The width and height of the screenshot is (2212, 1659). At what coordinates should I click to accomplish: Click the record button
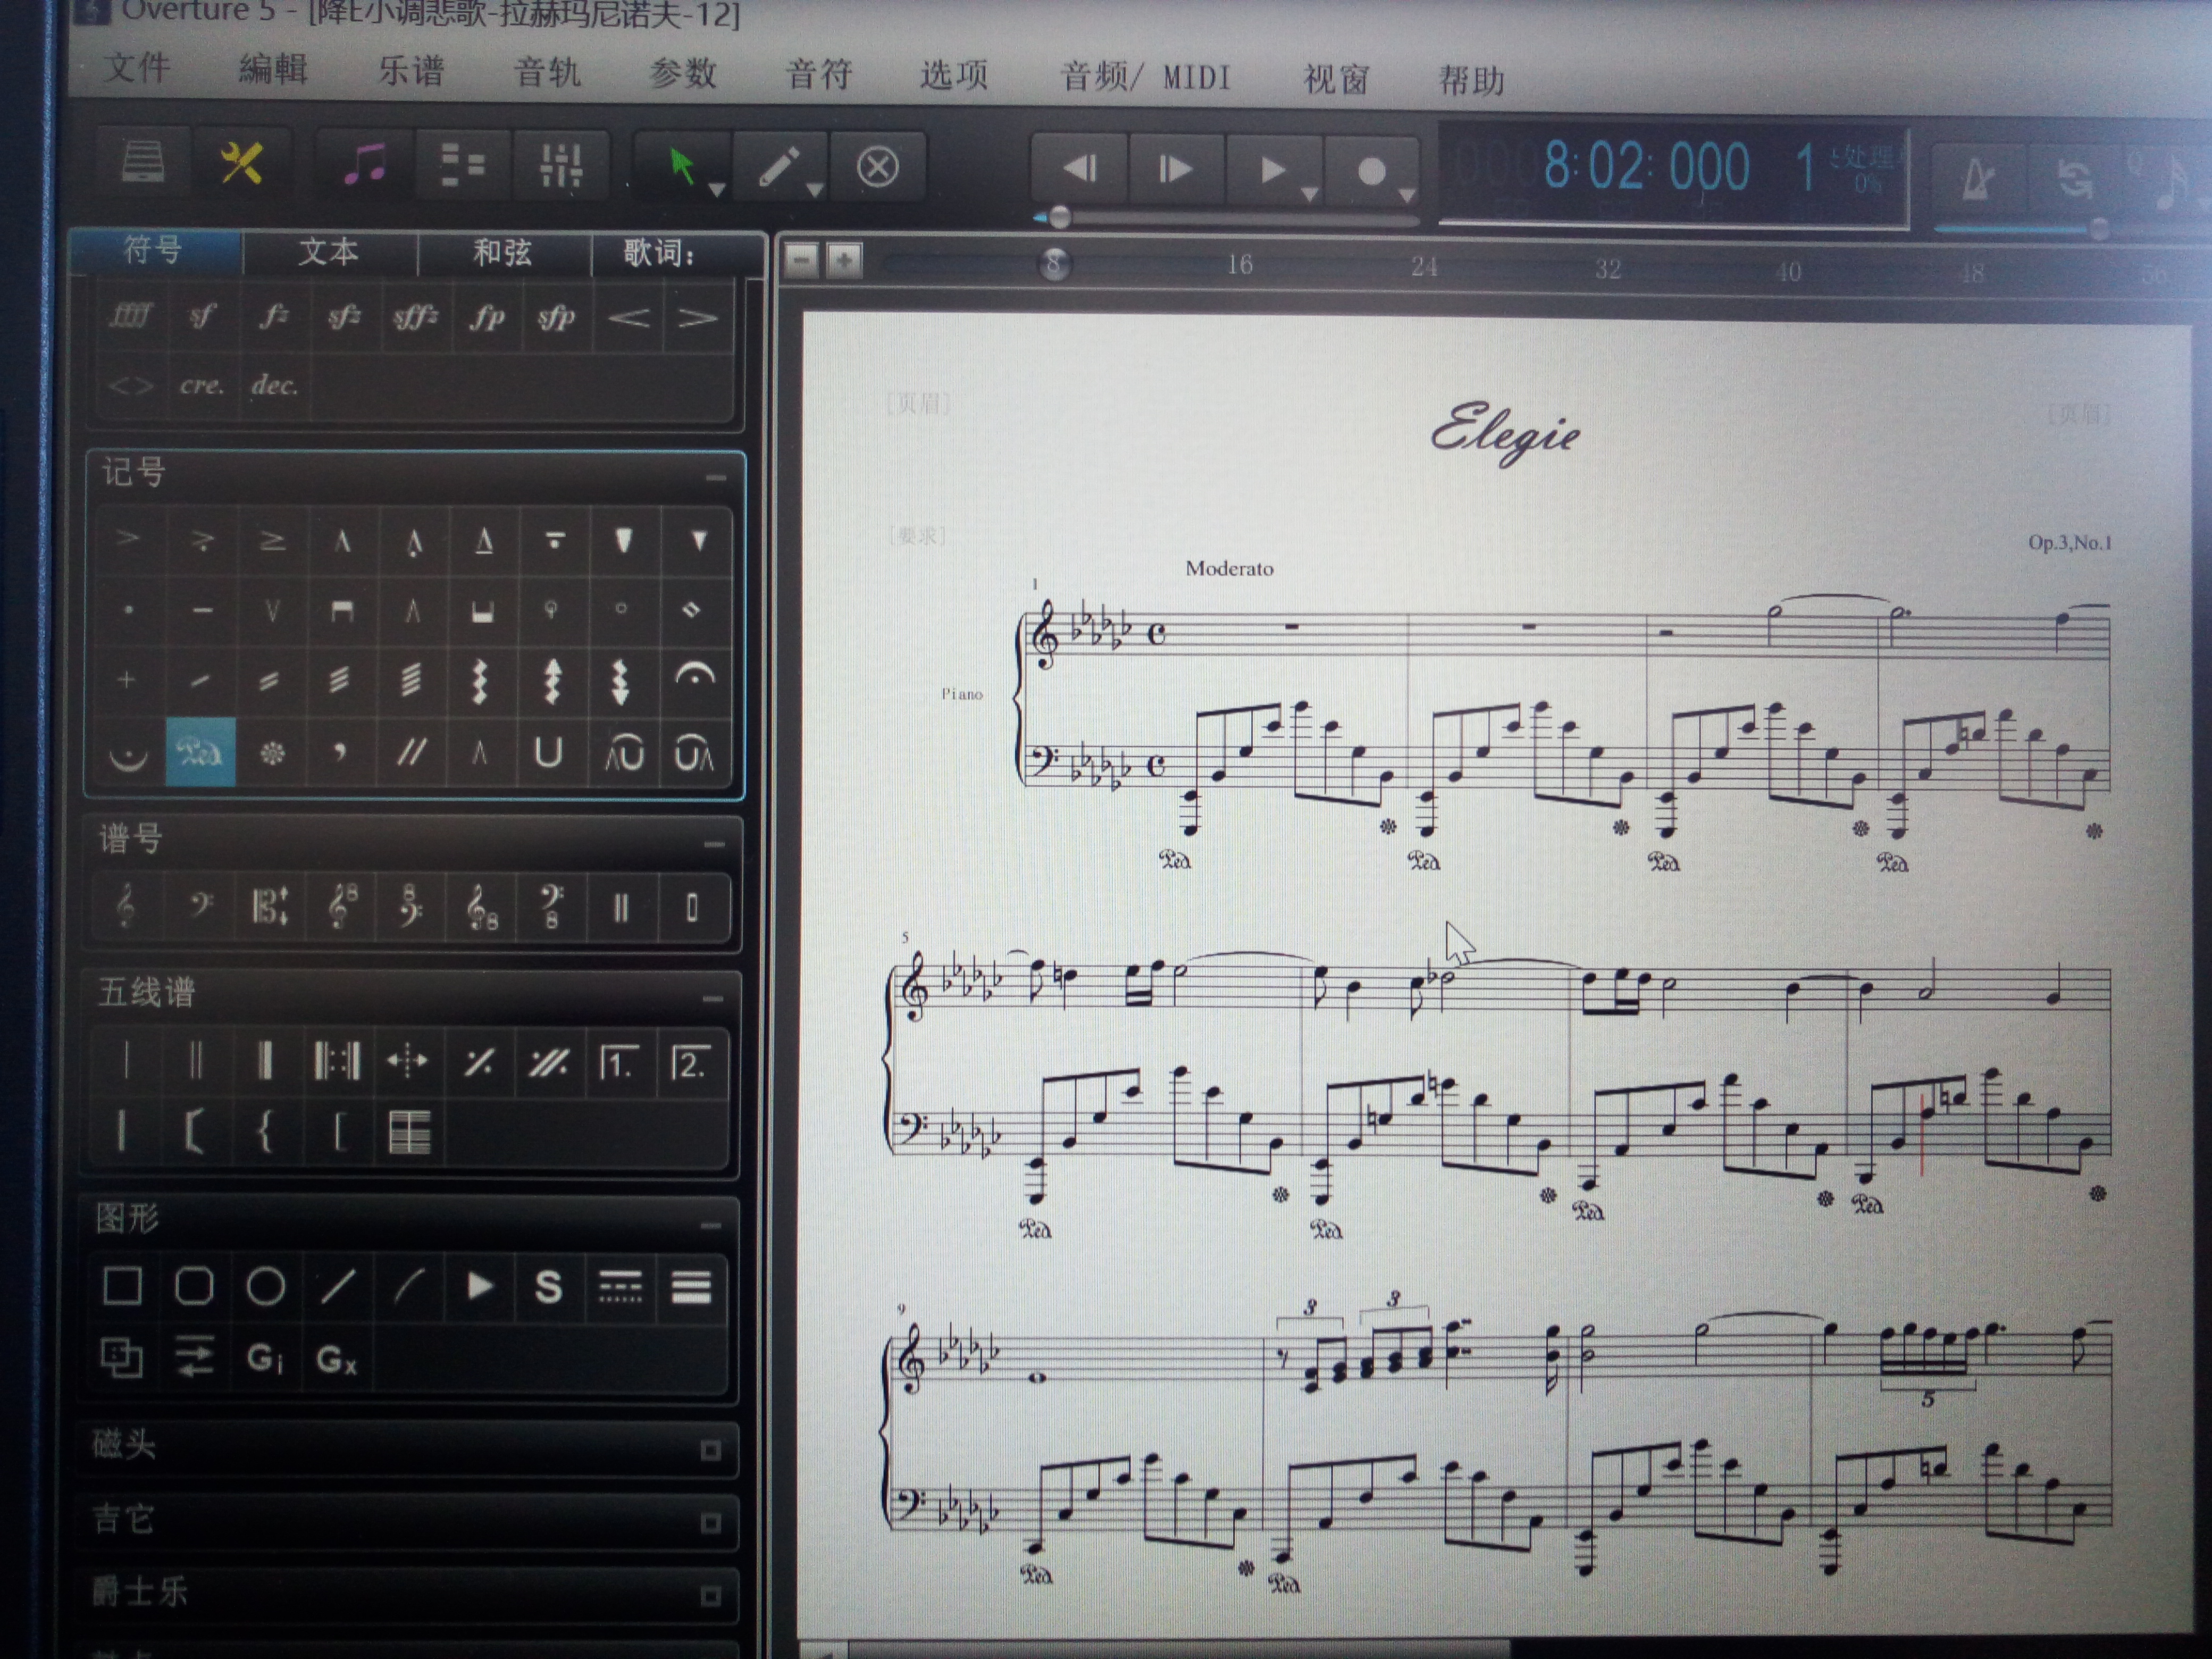1371,172
